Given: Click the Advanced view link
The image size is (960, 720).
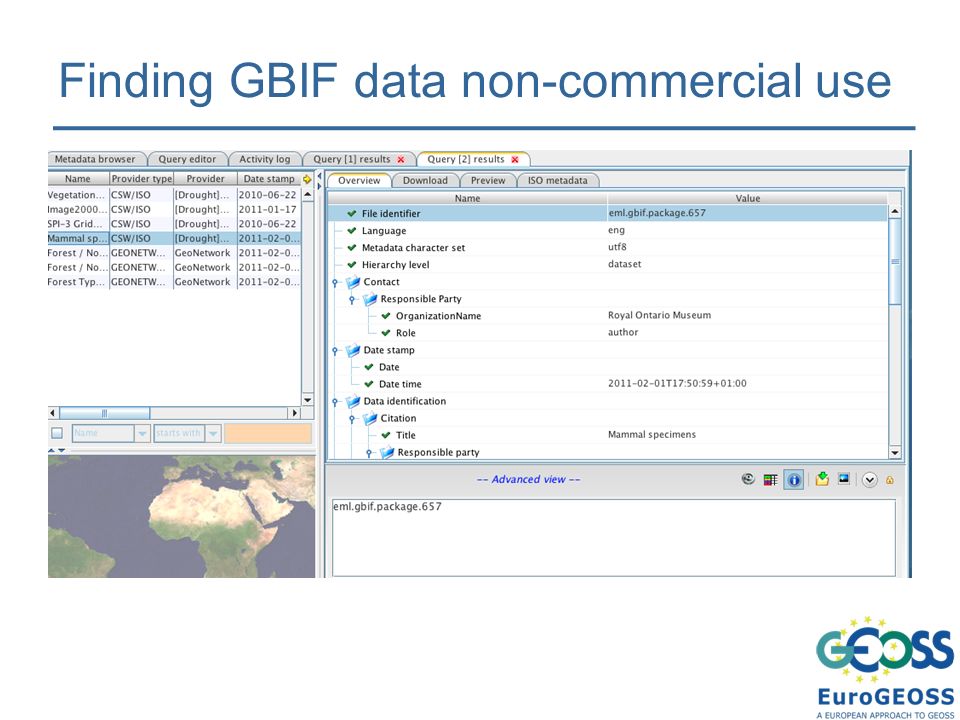Looking at the screenshot, I should click(x=528, y=479).
